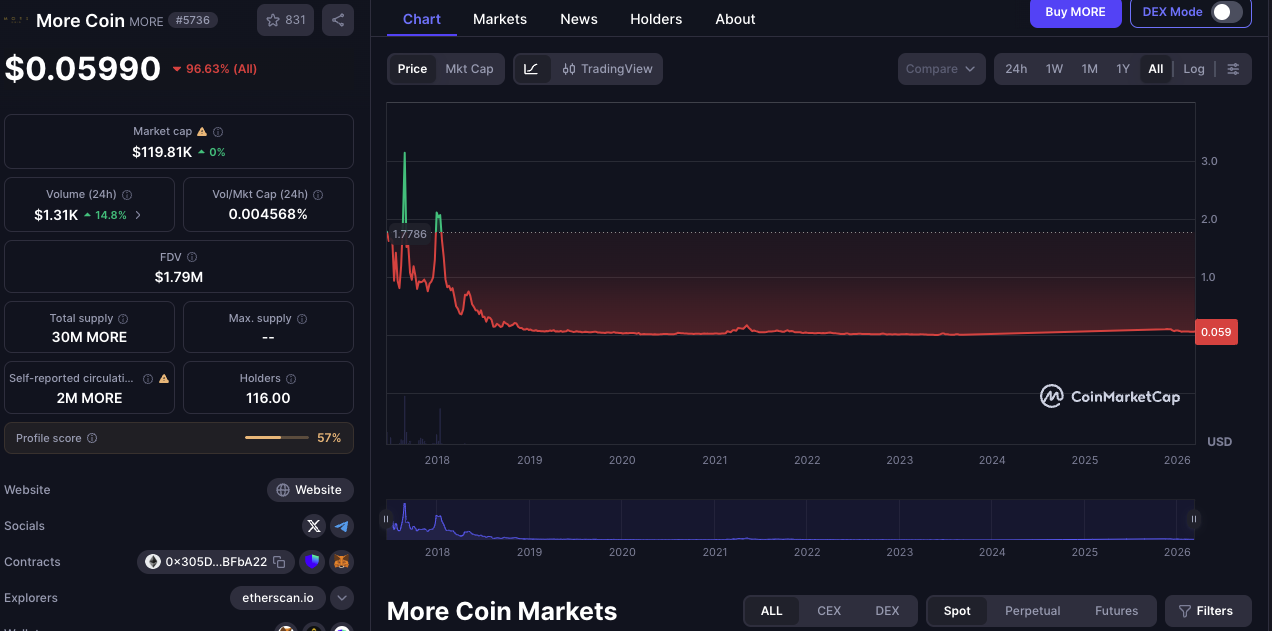Switch the chart to Log scale
Screen dimensions: 1272x631
point(1194,69)
